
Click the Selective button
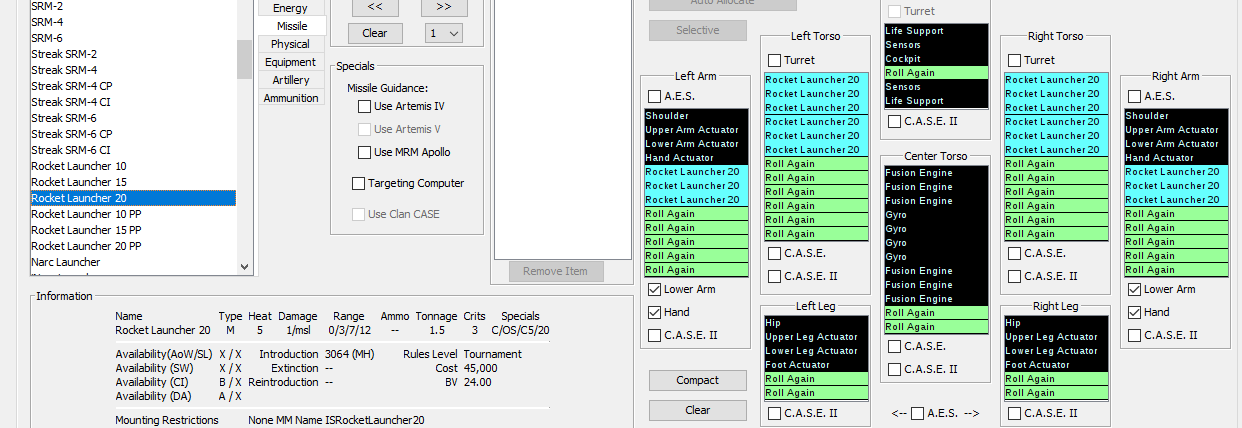[x=698, y=30]
